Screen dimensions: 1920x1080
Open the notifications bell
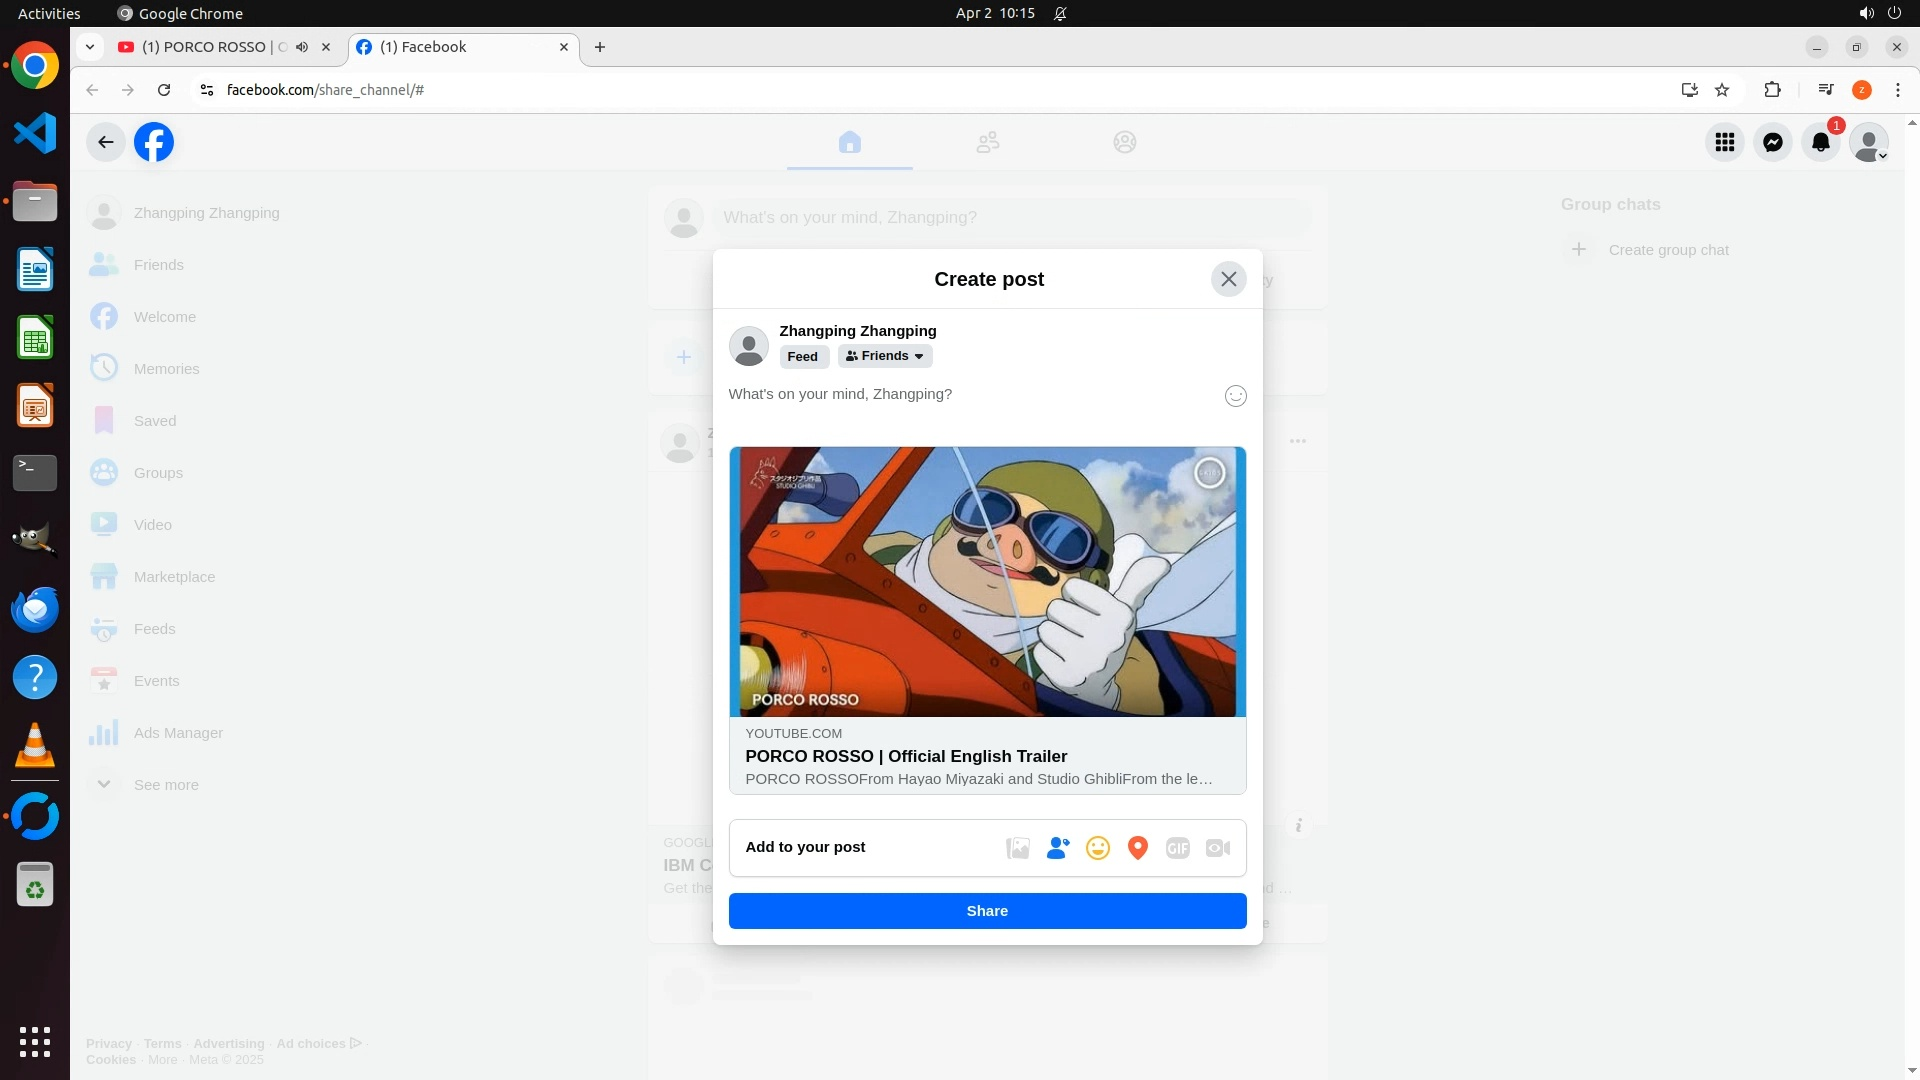click(x=1820, y=142)
